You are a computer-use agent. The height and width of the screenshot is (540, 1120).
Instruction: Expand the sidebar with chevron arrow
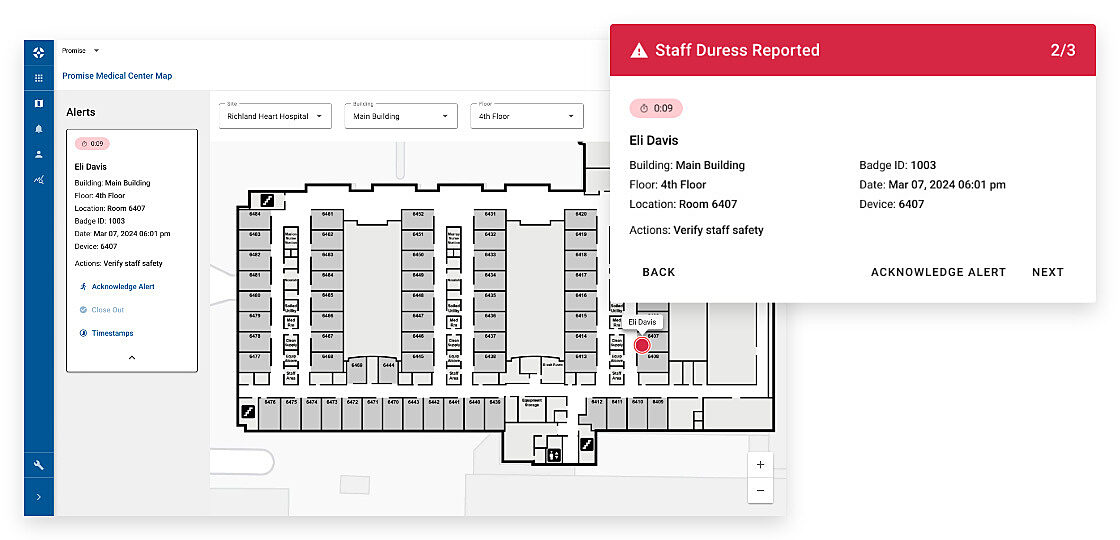pyautogui.click(x=39, y=497)
